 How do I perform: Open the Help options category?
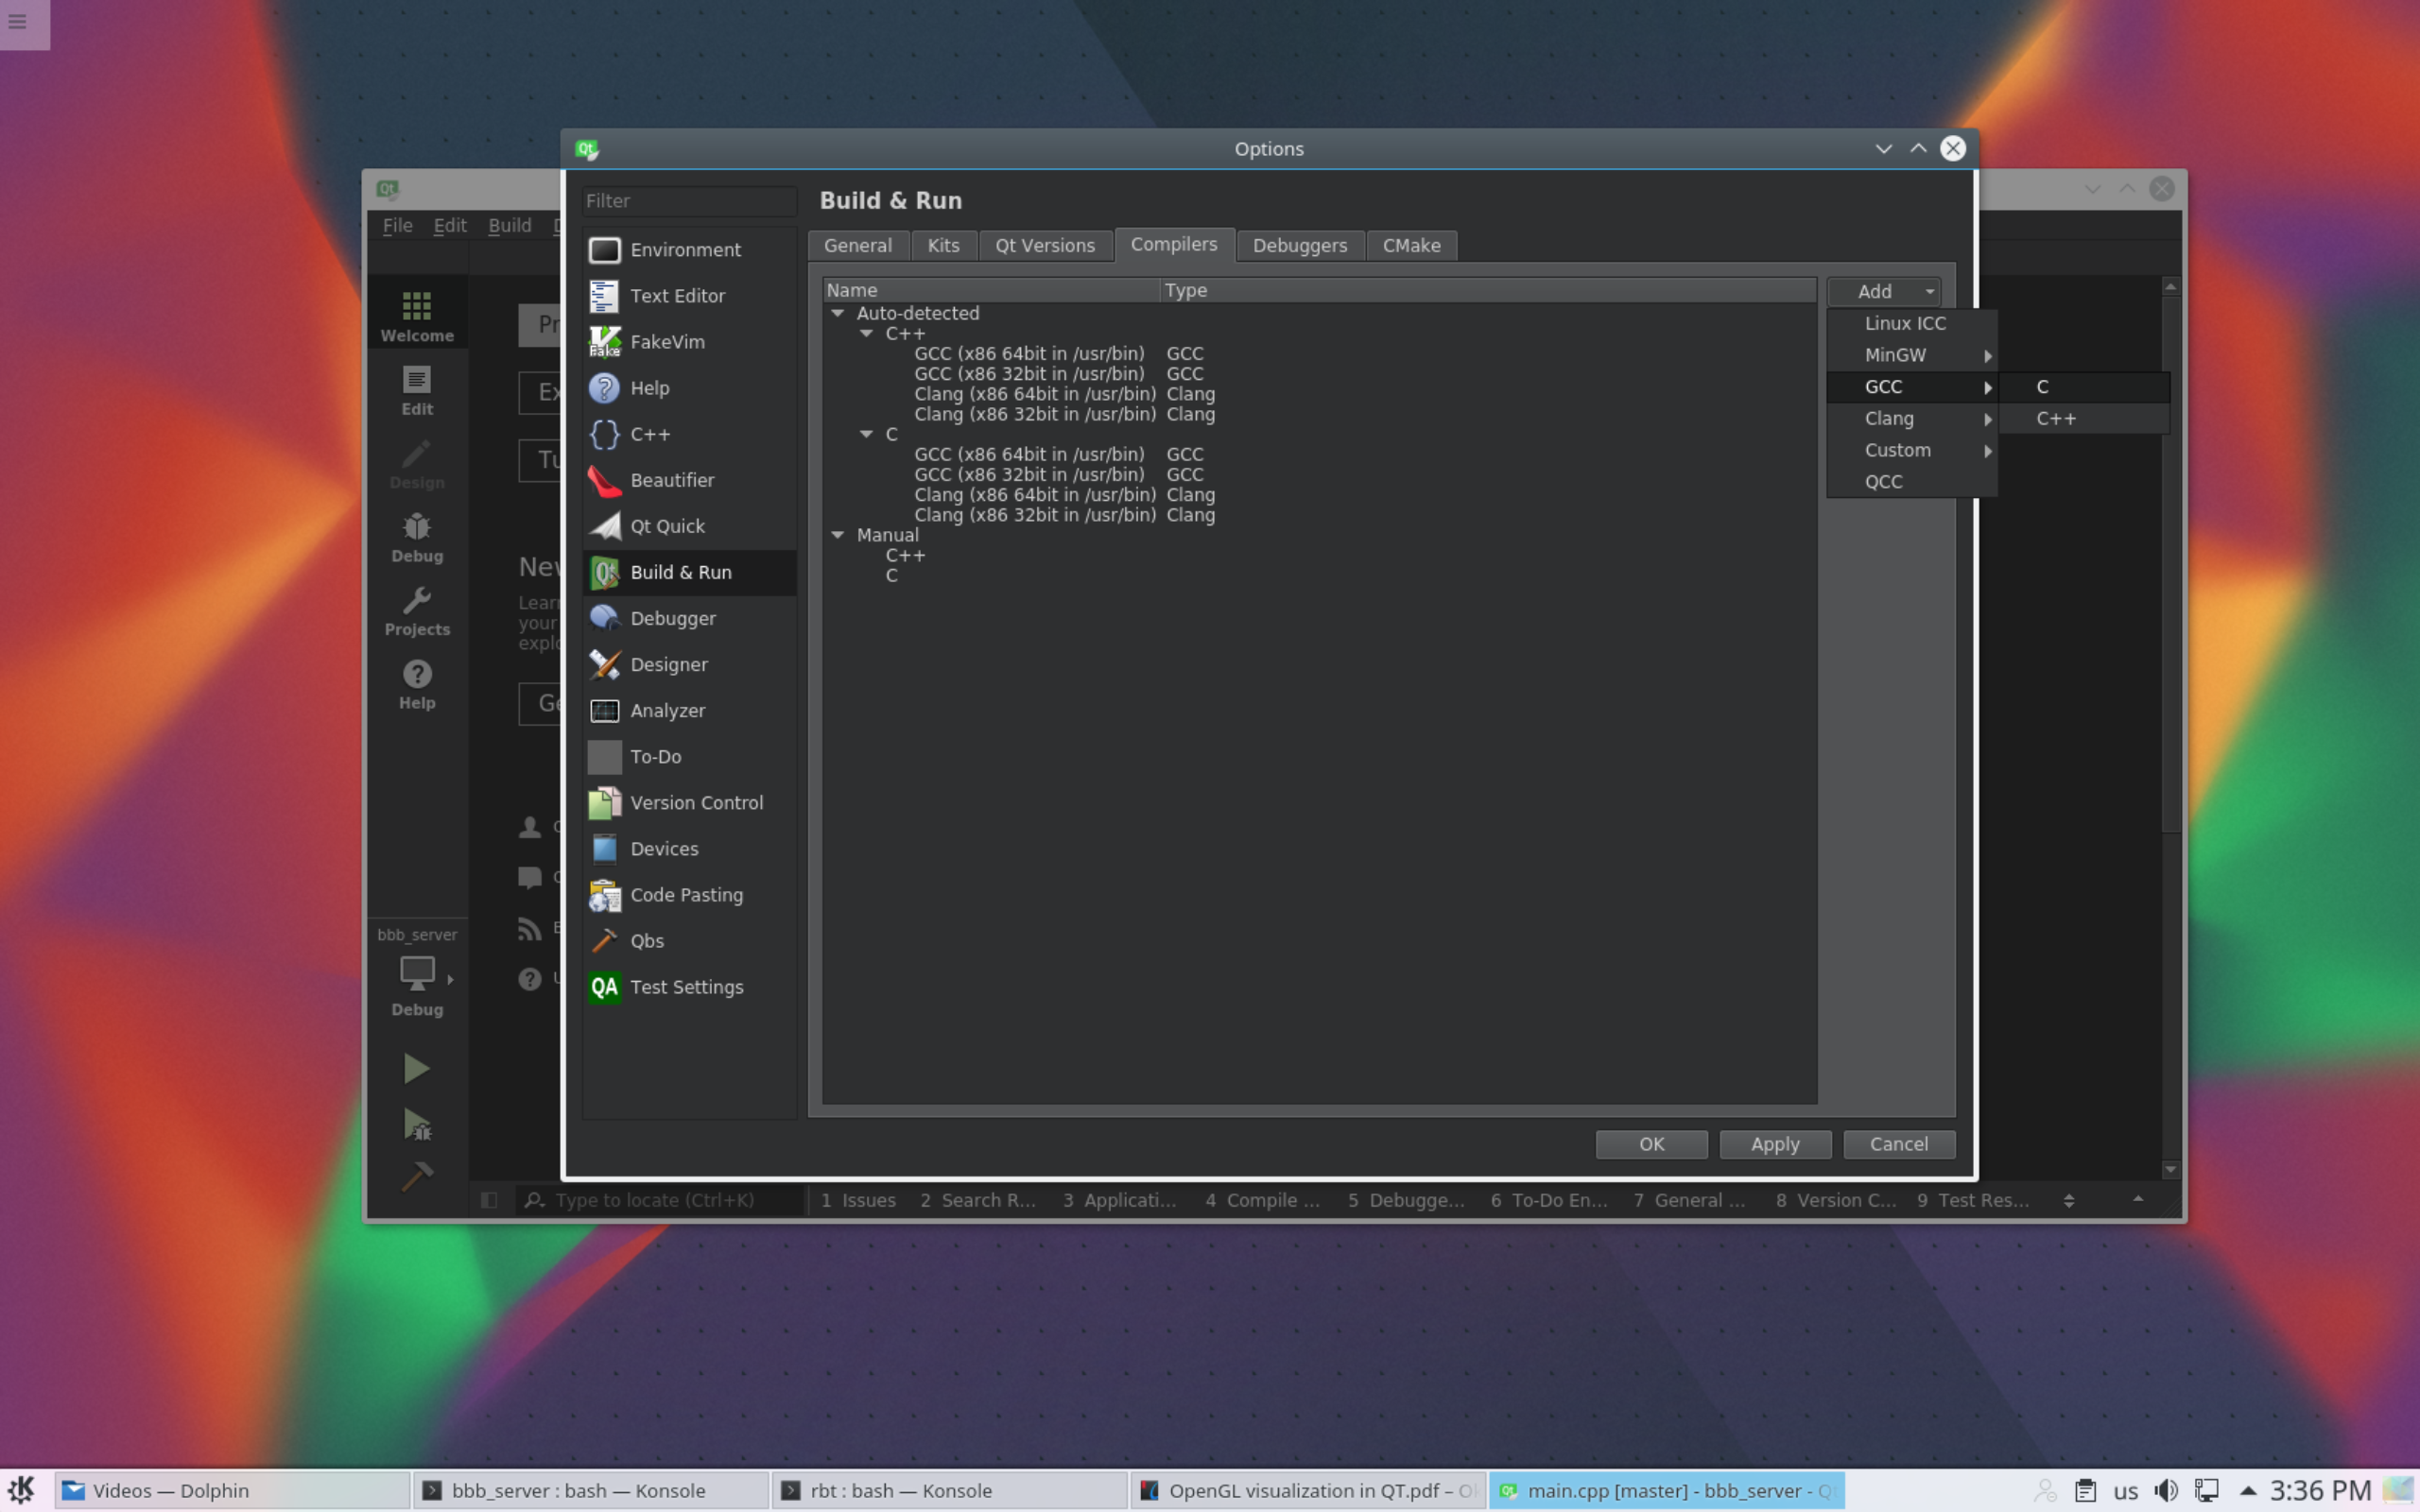coord(689,388)
